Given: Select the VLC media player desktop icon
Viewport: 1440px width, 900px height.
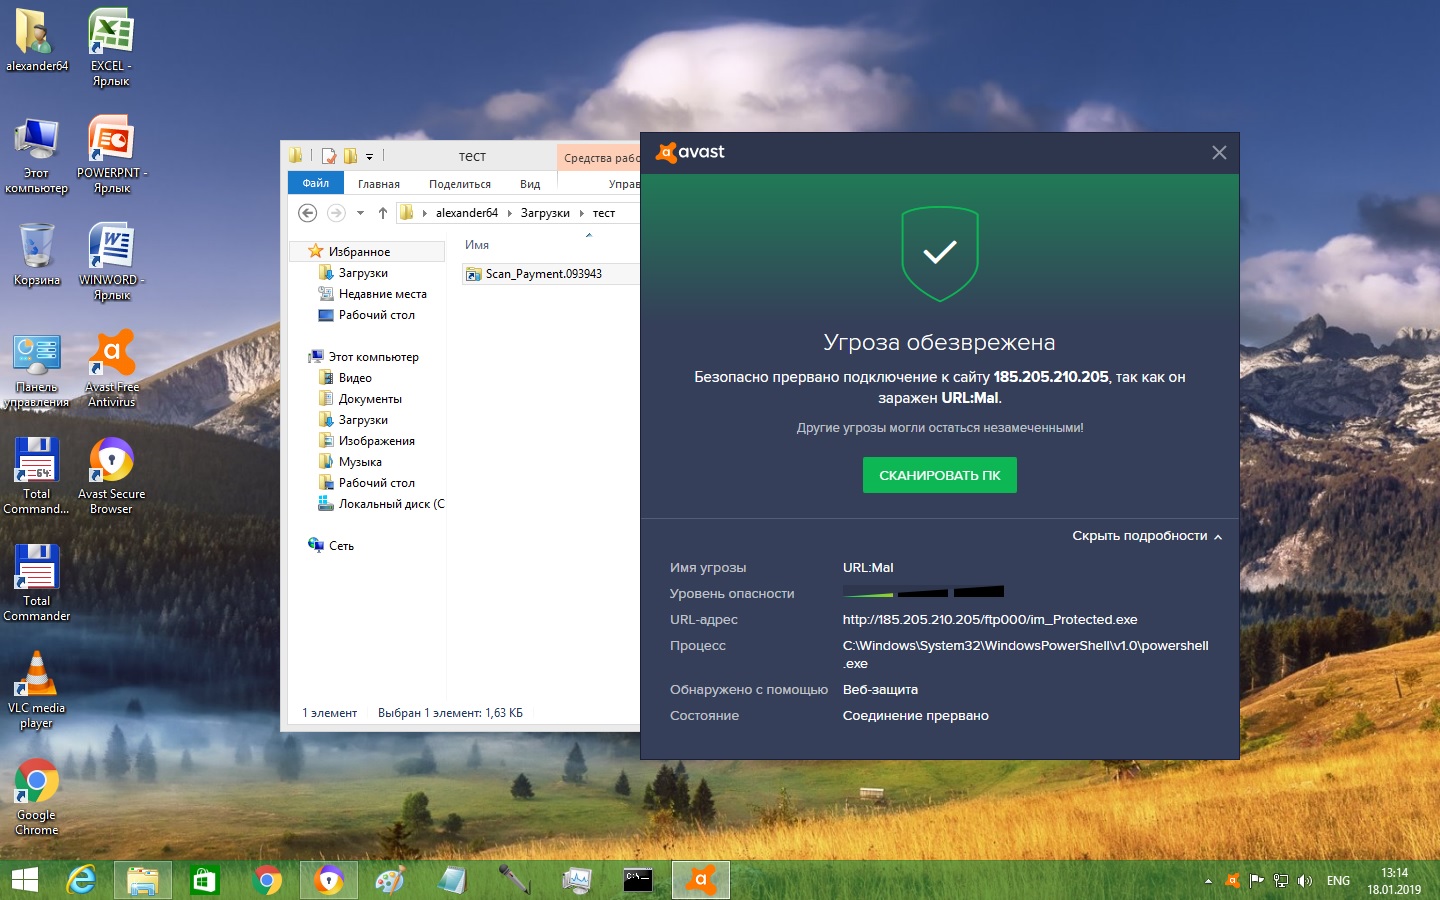Looking at the screenshot, I should pyautogui.click(x=37, y=690).
